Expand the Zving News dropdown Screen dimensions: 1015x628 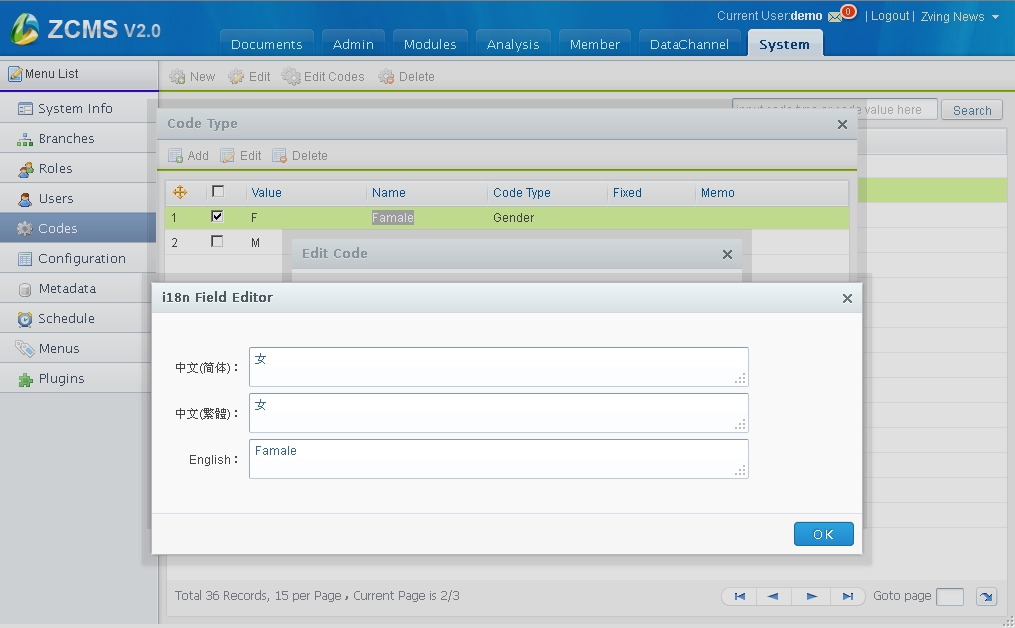pos(994,17)
